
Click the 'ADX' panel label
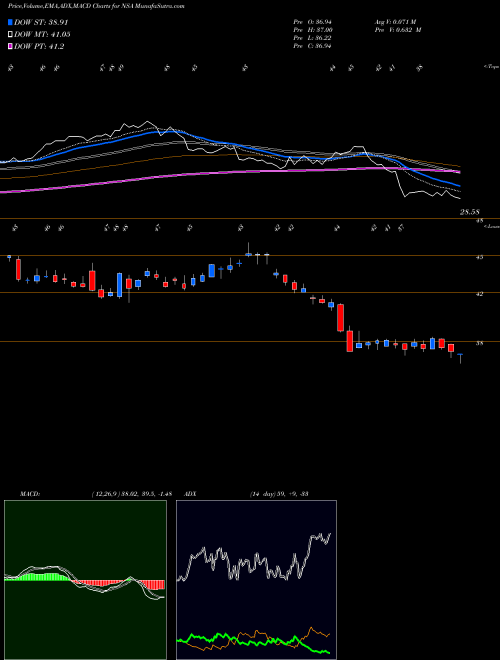click(x=190, y=494)
